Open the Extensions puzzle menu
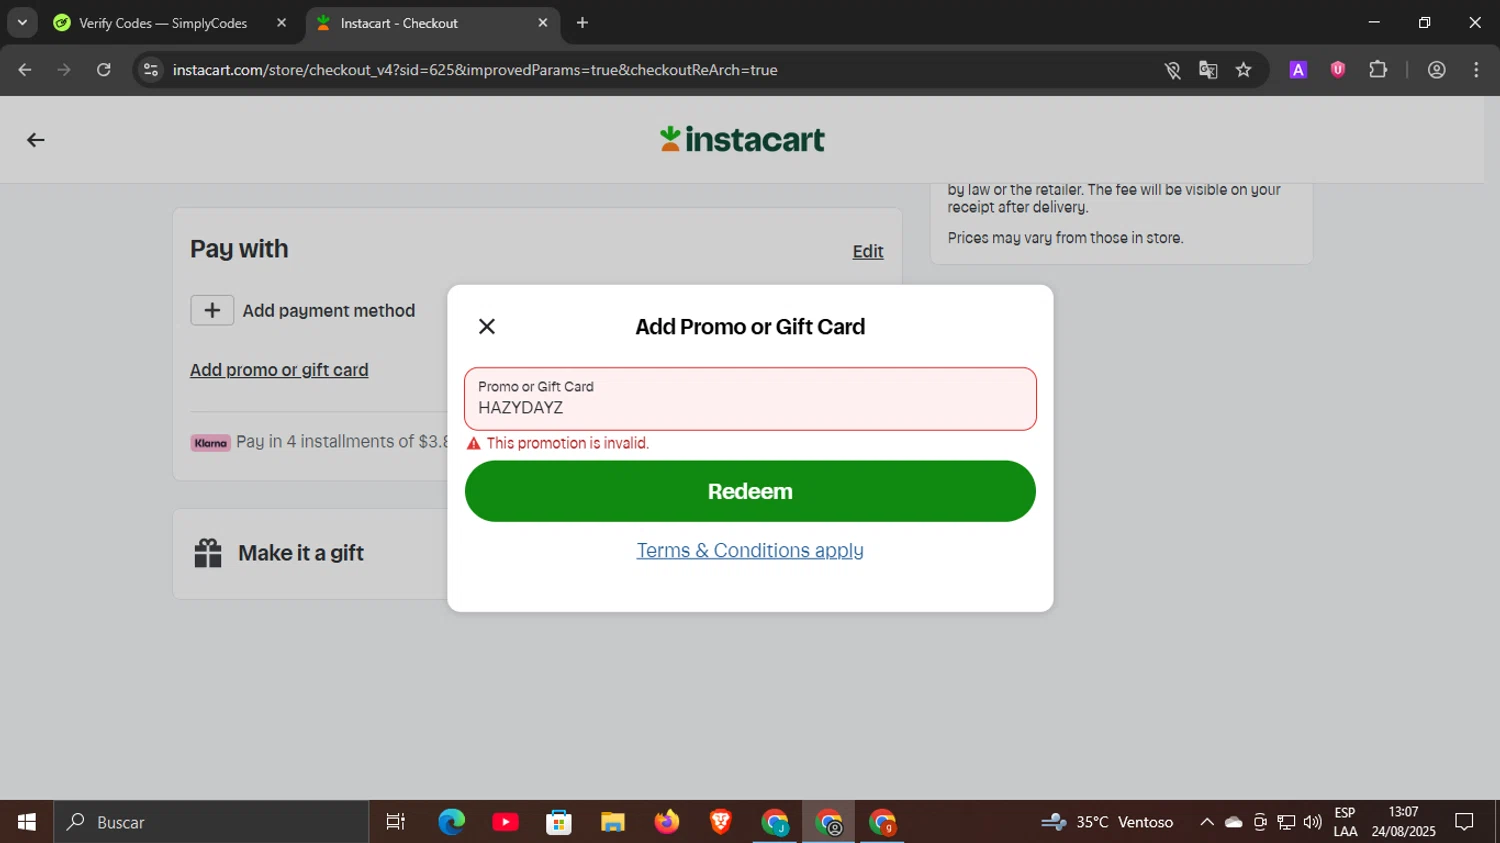This screenshot has height=843, width=1500. (x=1378, y=70)
